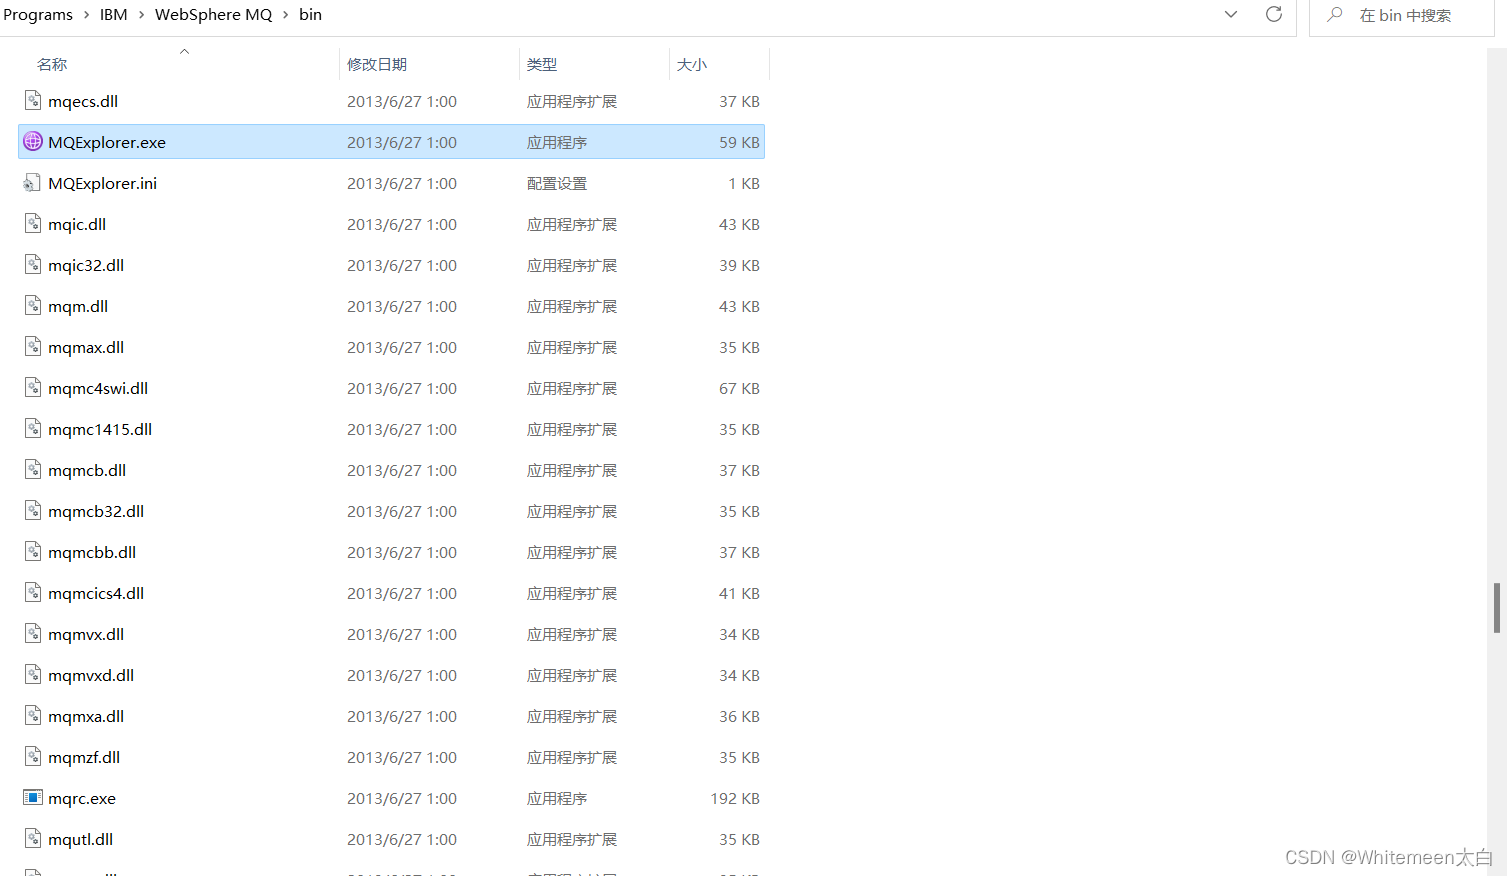The width and height of the screenshot is (1507, 876).
Task: Select the mqmc1415.dll file name
Action: [x=100, y=429]
